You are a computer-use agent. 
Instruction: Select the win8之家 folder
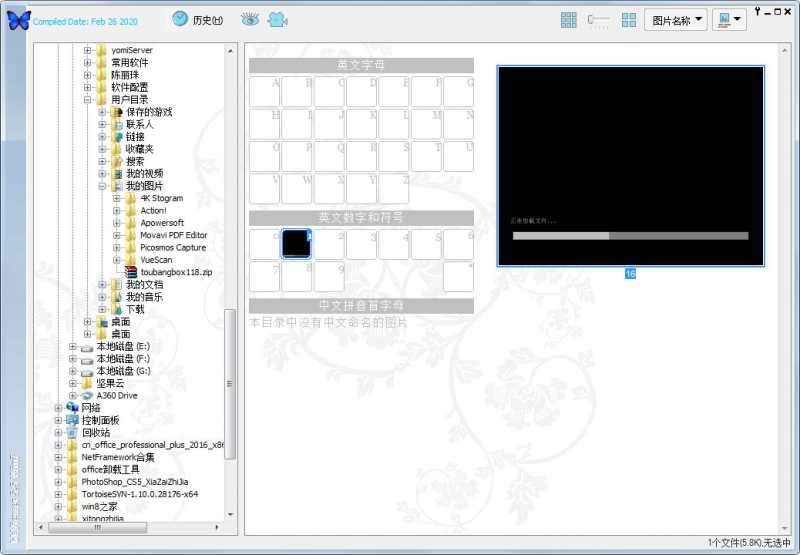[x=99, y=507]
